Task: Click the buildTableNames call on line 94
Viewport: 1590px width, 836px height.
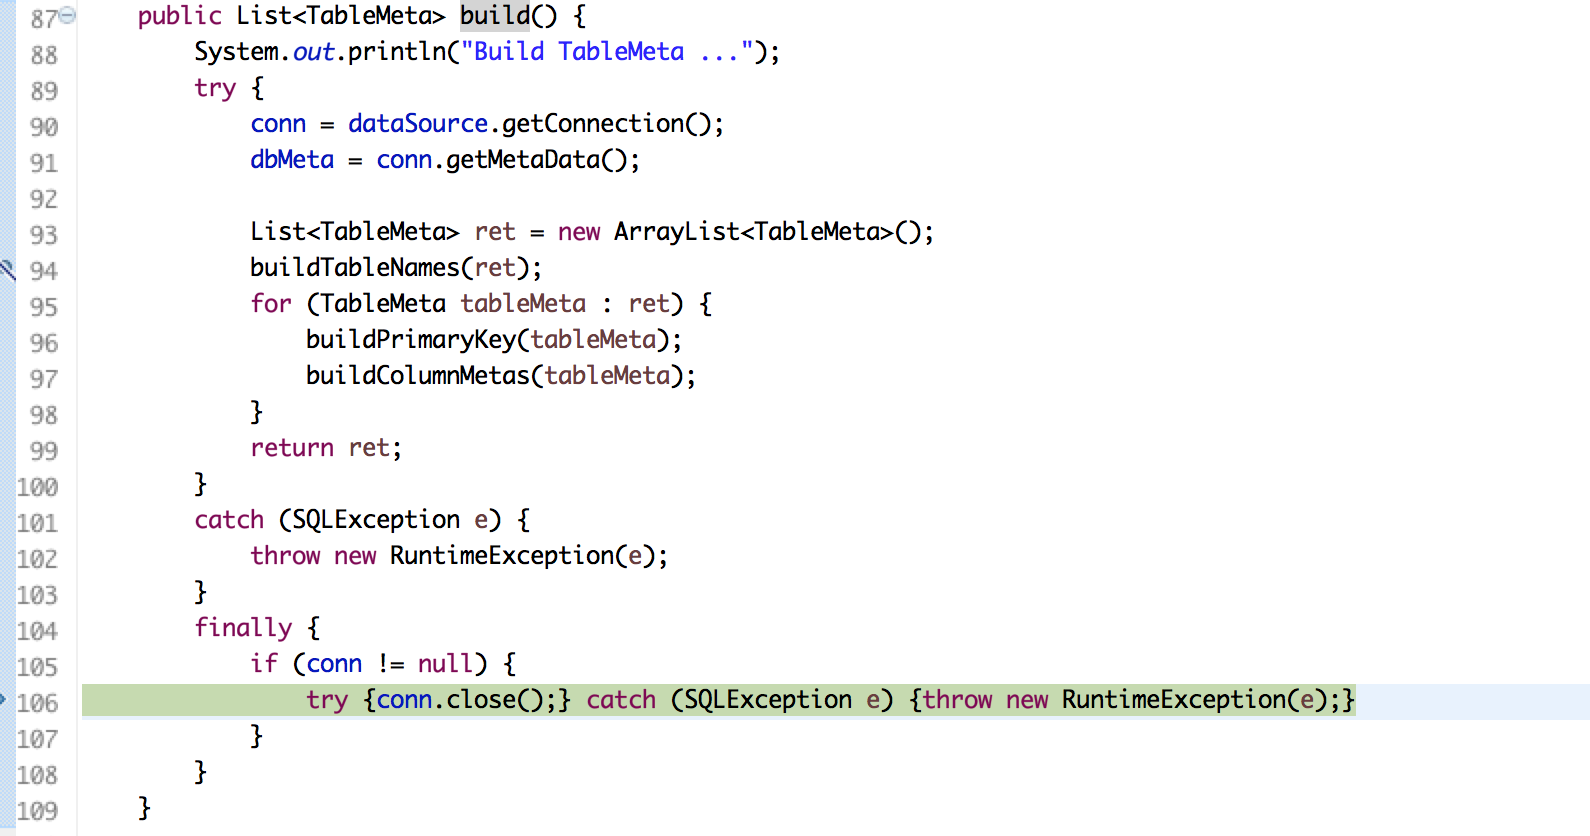Action: [x=355, y=268]
